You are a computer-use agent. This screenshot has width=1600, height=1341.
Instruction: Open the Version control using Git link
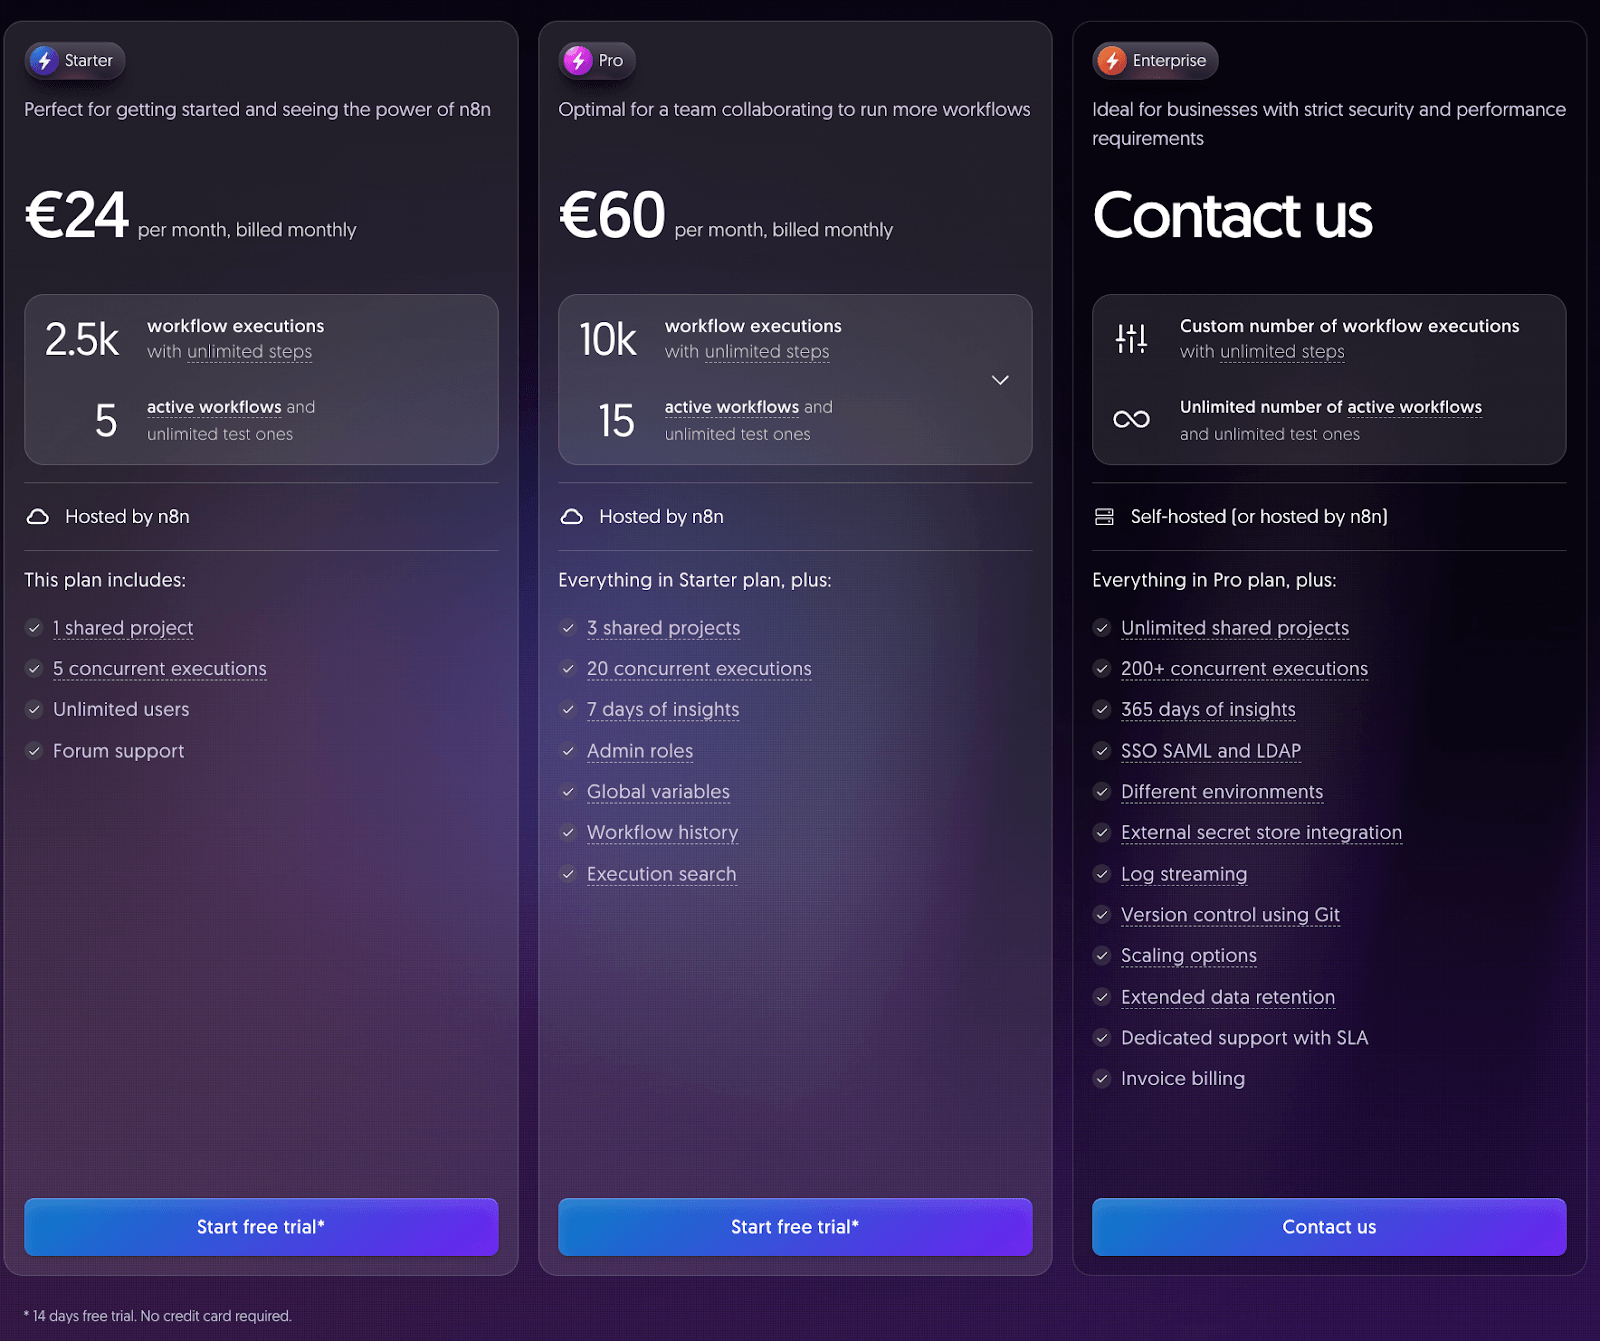[1230, 915]
